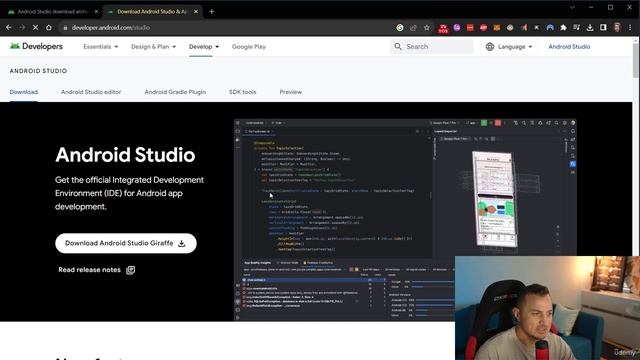
Task: Expand the Develop dropdown menu
Action: (204, 47)
